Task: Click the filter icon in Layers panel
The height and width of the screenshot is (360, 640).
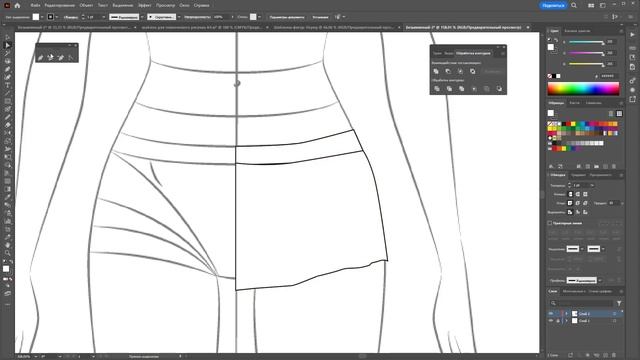Action: click(x=619, y=303)
